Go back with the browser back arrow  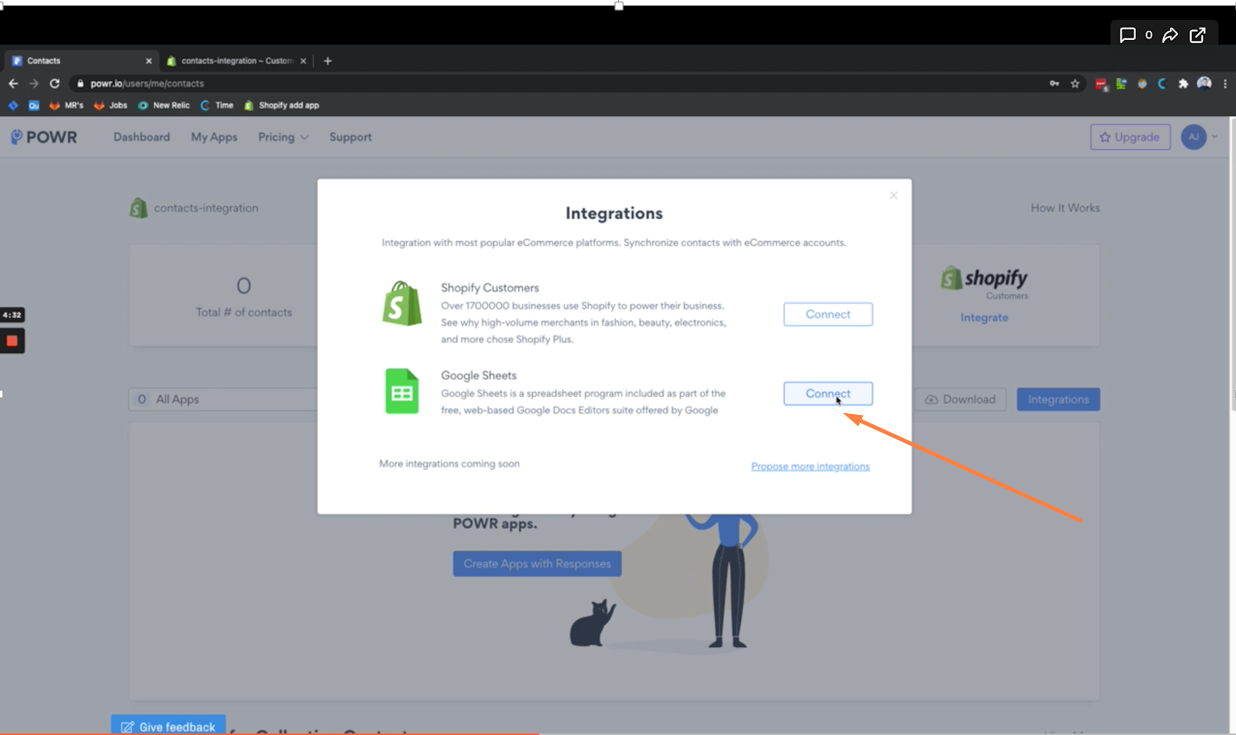13,84
